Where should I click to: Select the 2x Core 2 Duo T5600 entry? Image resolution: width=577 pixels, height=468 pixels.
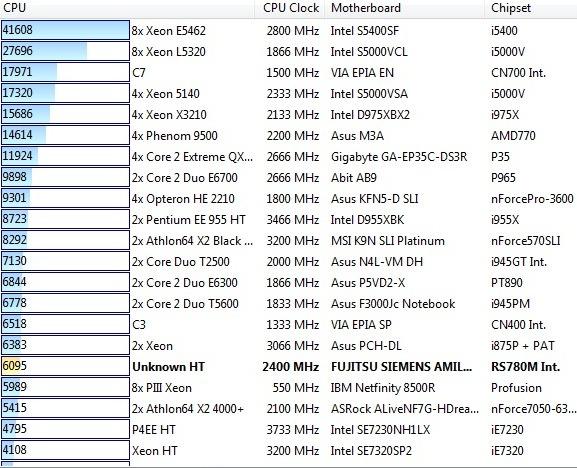click(185, 304)
